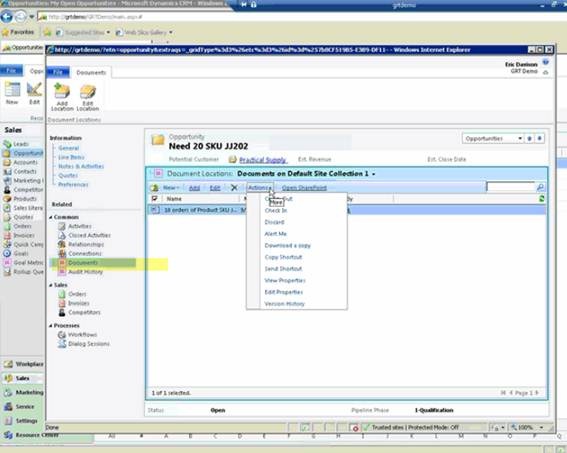Click the Document Locations folder icon
Screen dimensions: 567x453
point(158,174)
